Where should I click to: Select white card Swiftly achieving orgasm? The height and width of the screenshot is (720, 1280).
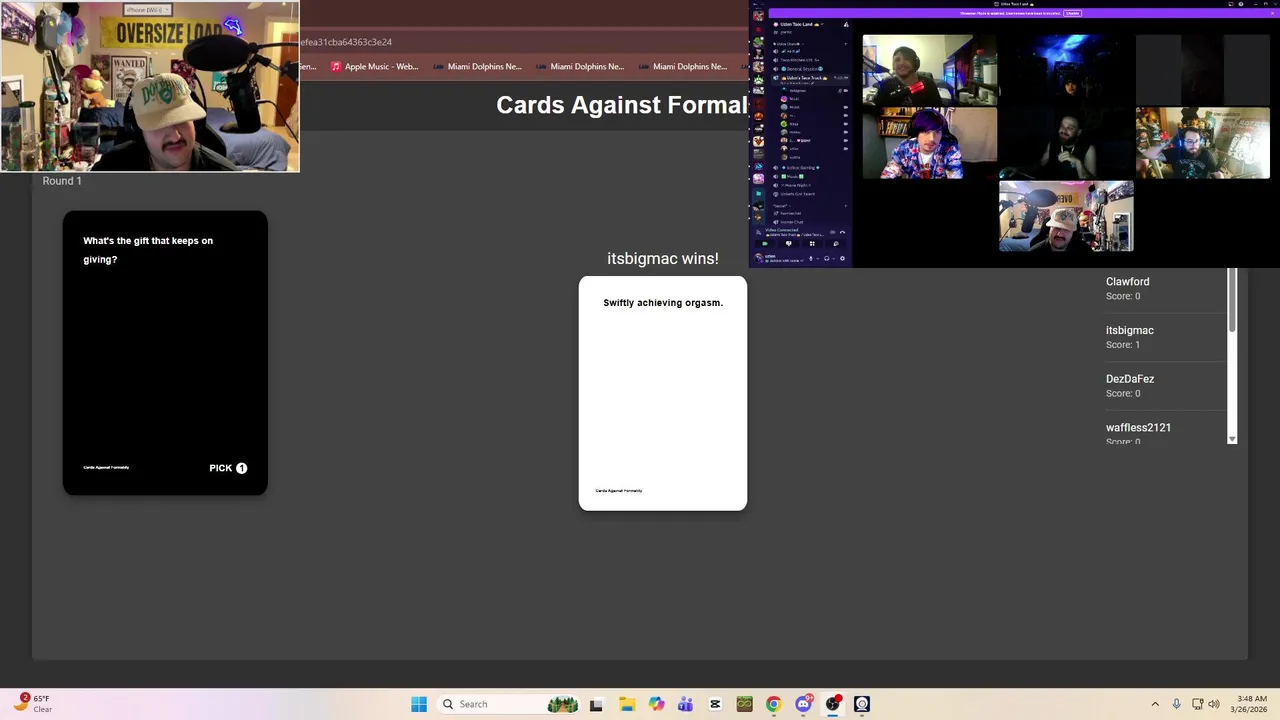tap(663, 393)
